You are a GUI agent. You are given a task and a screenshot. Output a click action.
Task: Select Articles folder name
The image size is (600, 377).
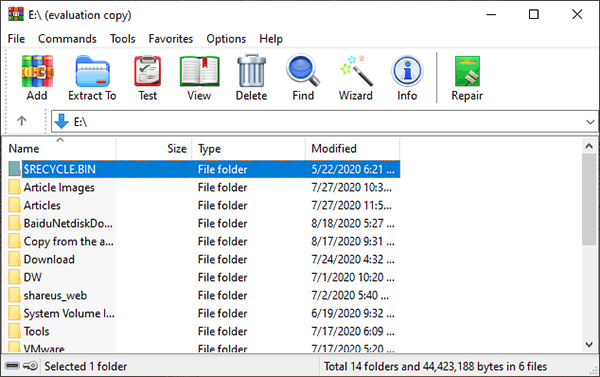[x=42, y=205]
